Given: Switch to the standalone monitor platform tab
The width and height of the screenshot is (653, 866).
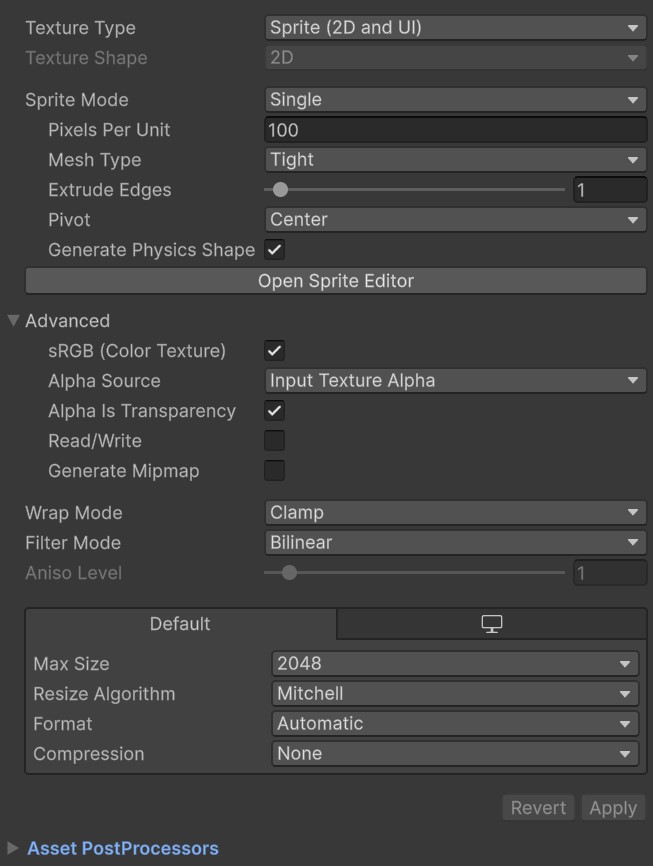Looking at the screenshot, I should click(491, 624).
